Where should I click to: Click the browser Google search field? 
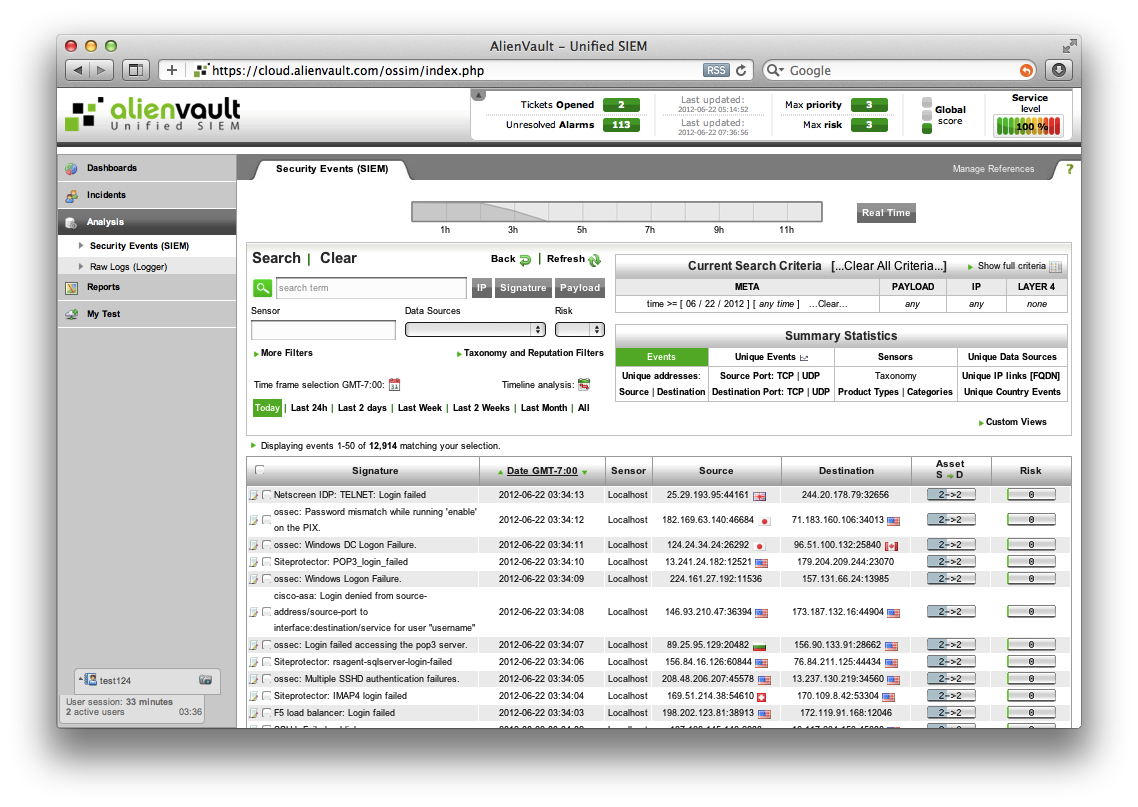(900, 70)
